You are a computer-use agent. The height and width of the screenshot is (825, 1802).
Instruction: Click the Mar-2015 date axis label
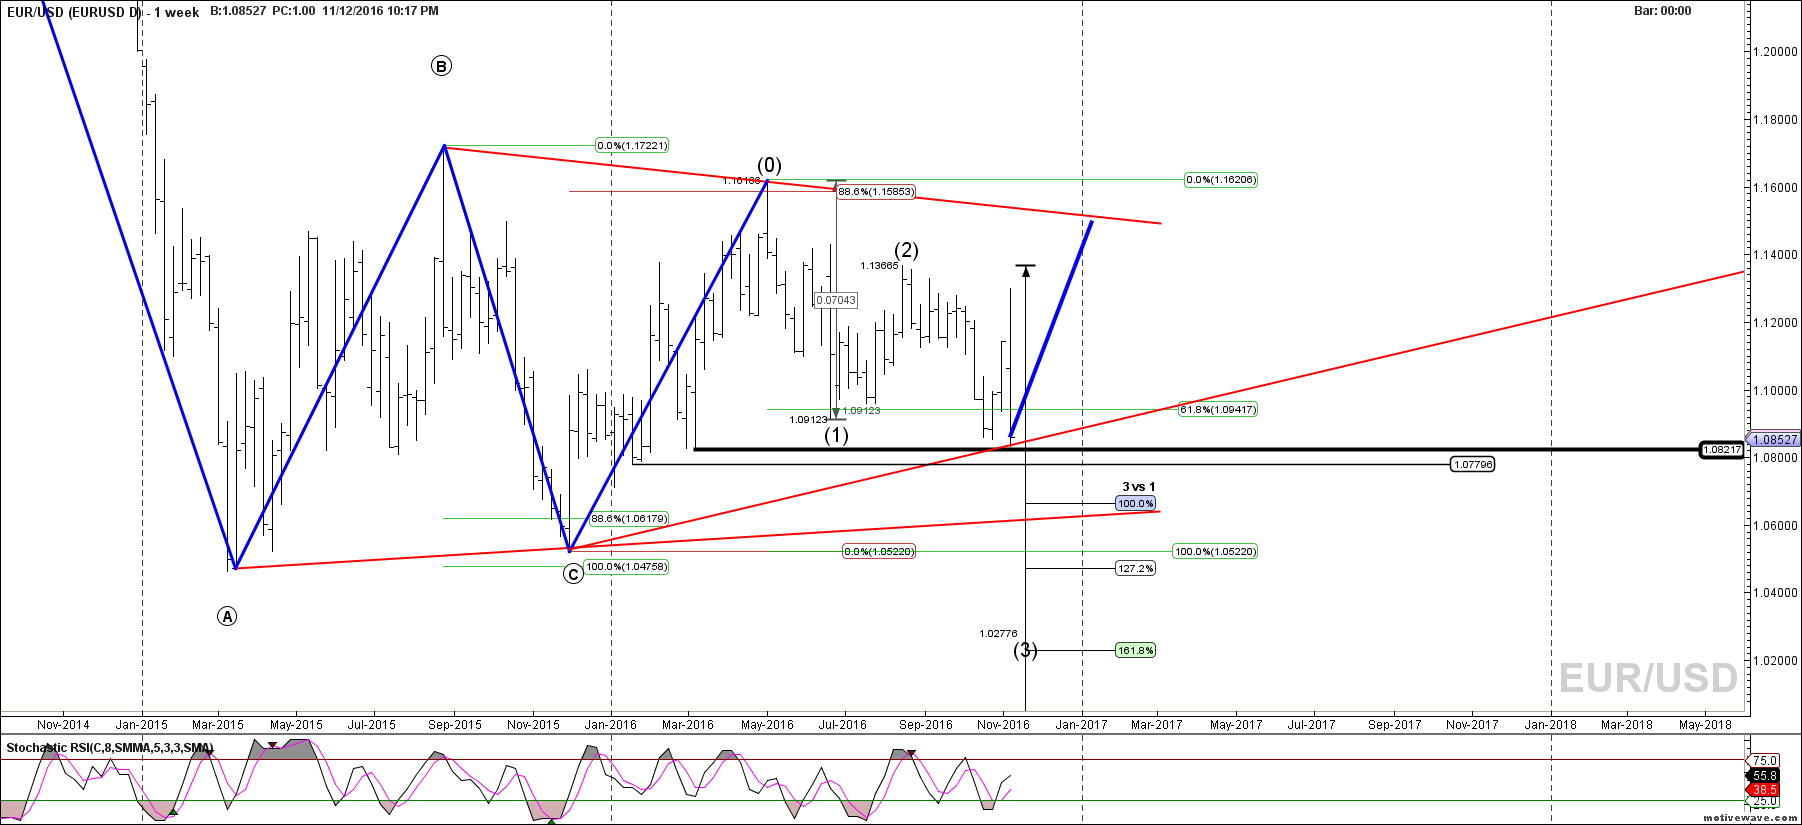[x=218, y=725]
